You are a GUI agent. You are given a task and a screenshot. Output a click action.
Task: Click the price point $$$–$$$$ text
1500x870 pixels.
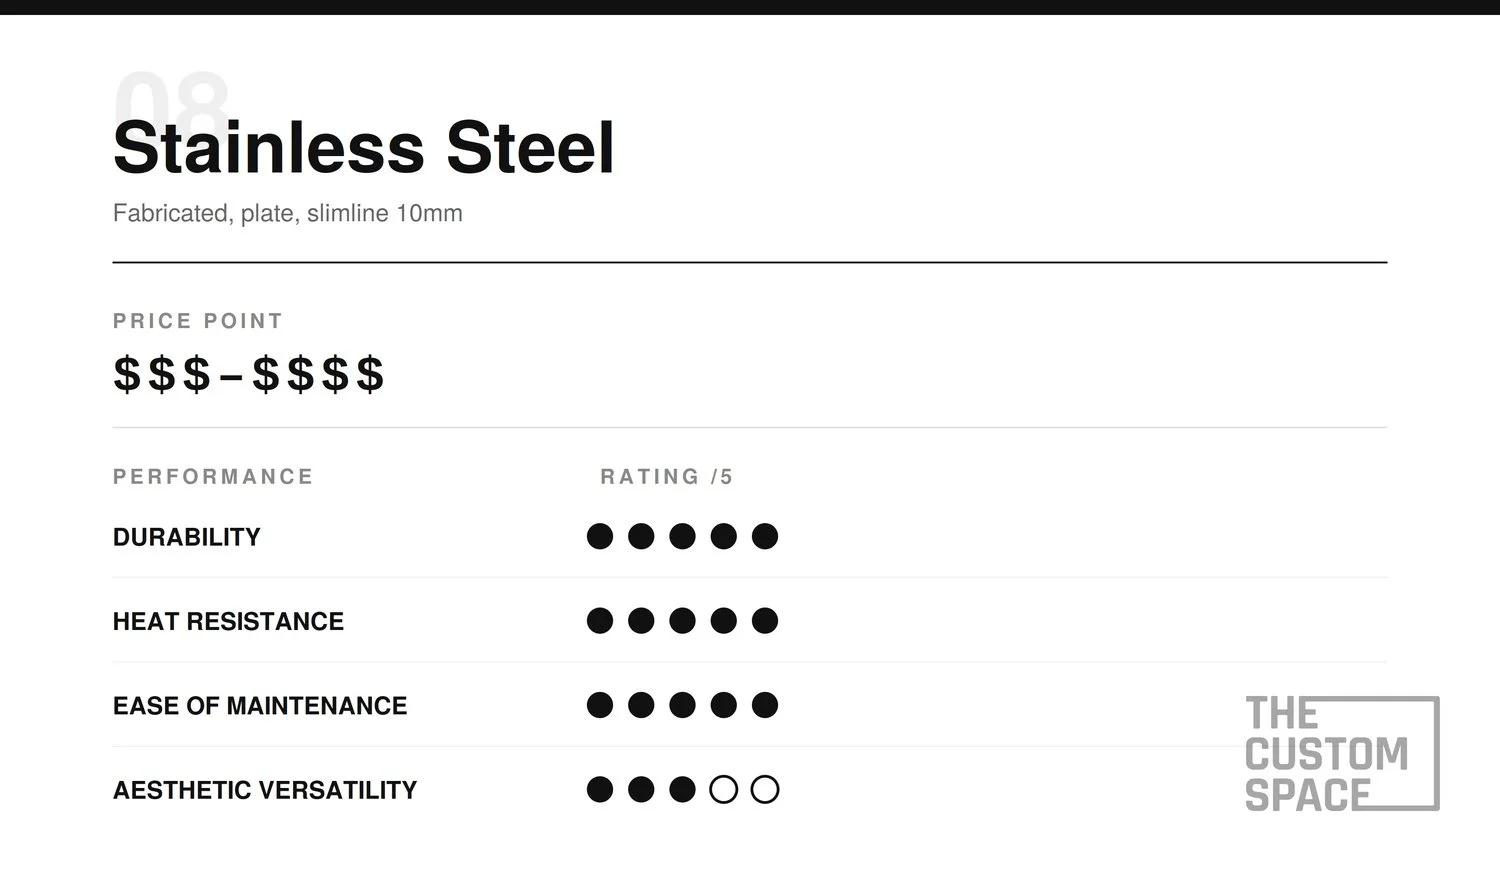tap(249, 374)
